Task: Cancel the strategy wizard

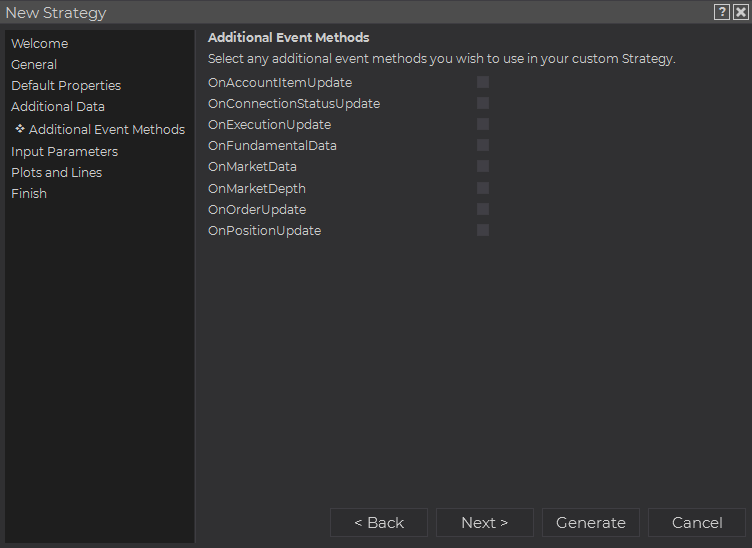Action: (697, 523)
